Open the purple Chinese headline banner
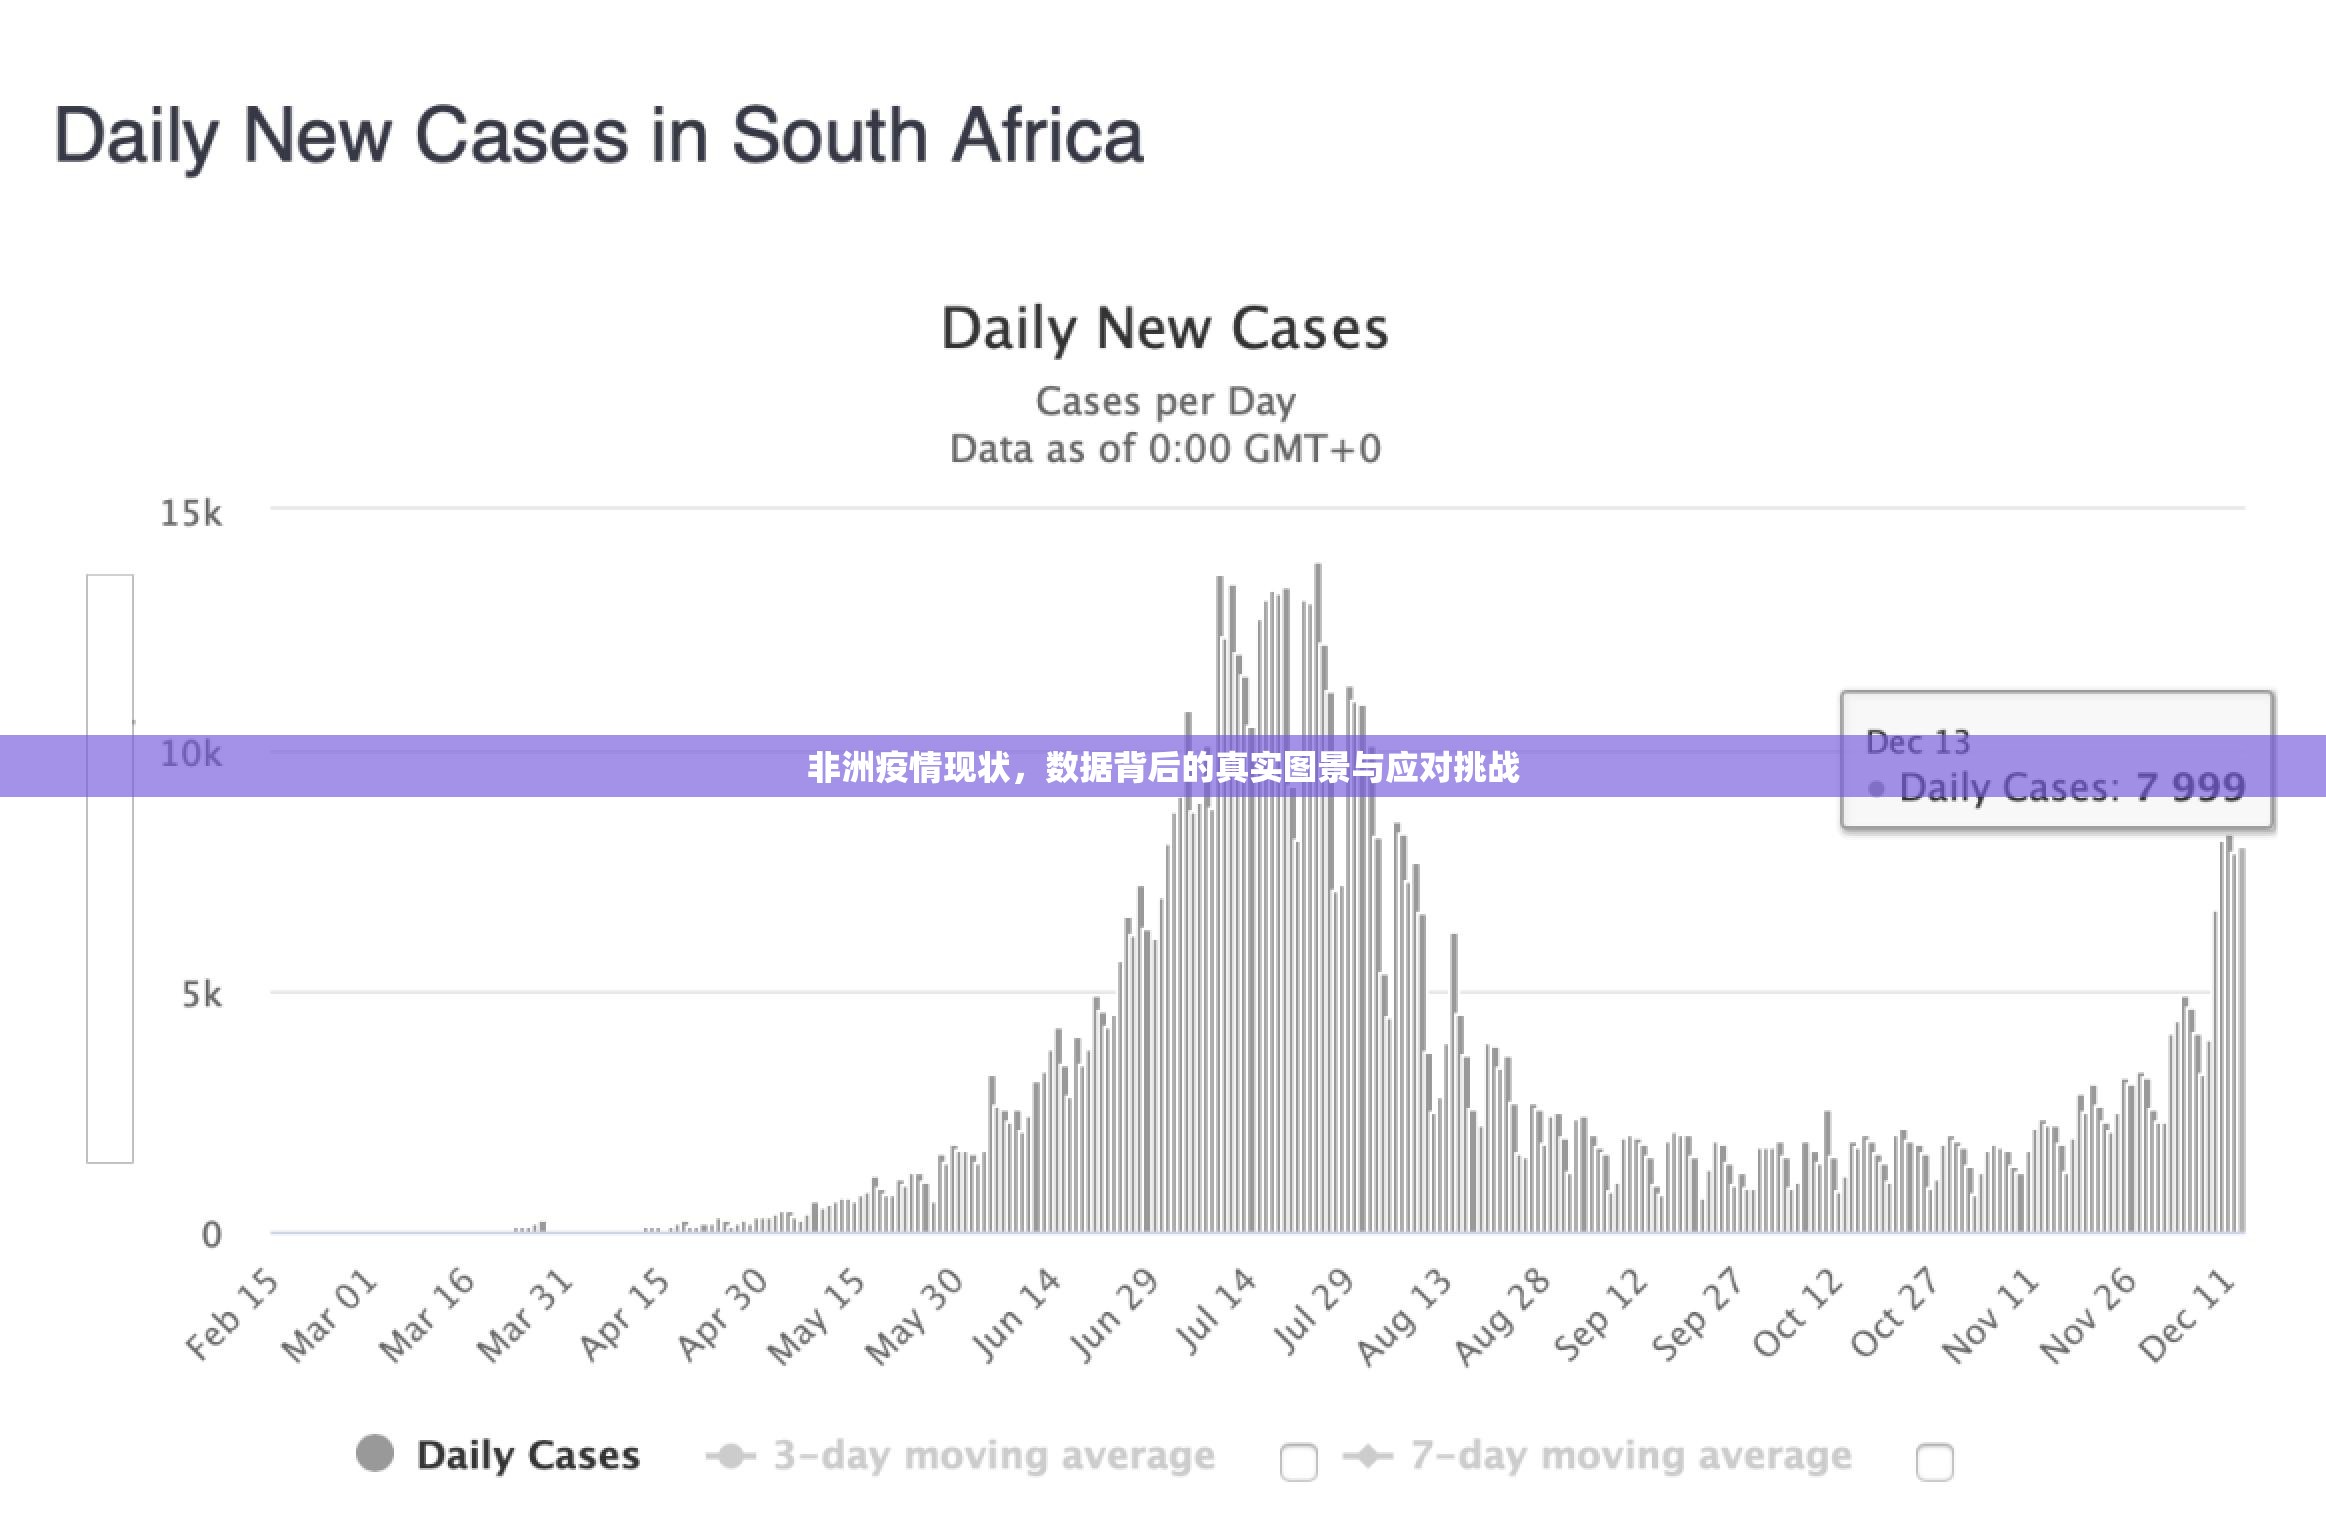 [1163, 767]
